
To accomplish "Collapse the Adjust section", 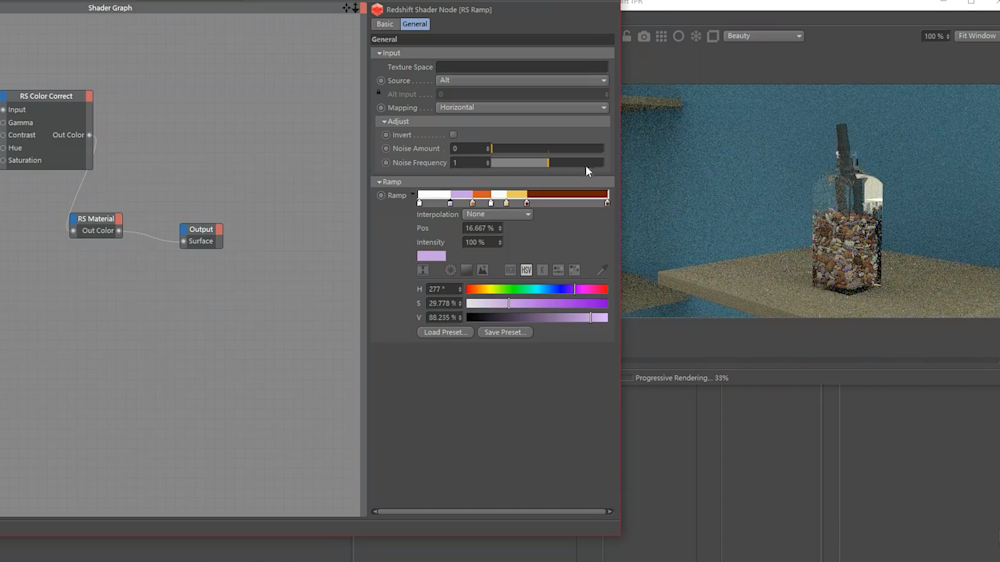I will (x=385, y=121).
